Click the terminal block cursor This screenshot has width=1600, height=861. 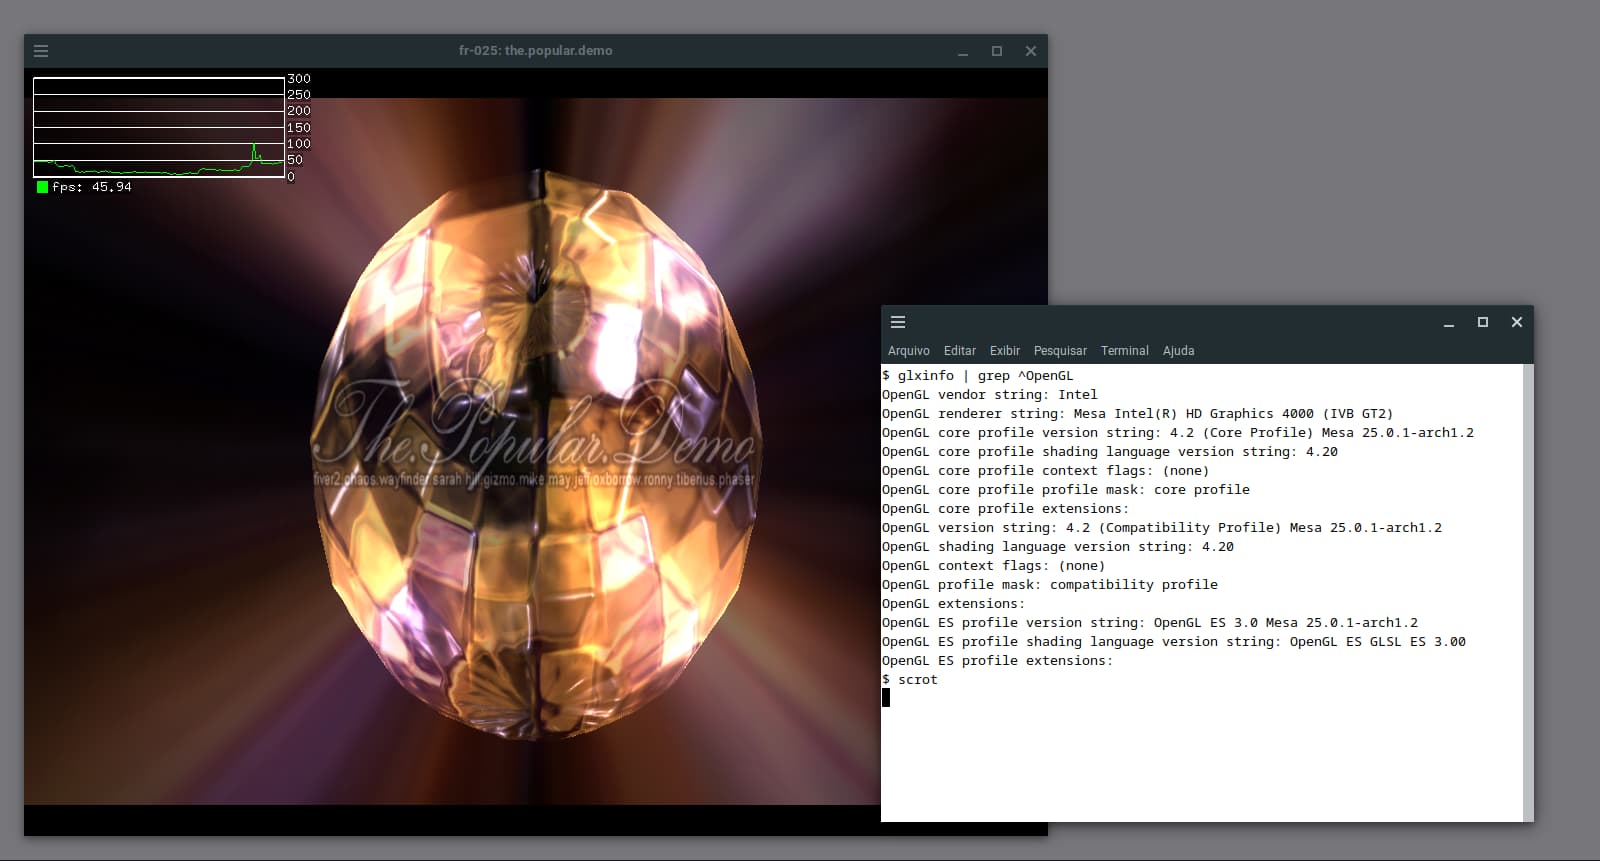886,698
